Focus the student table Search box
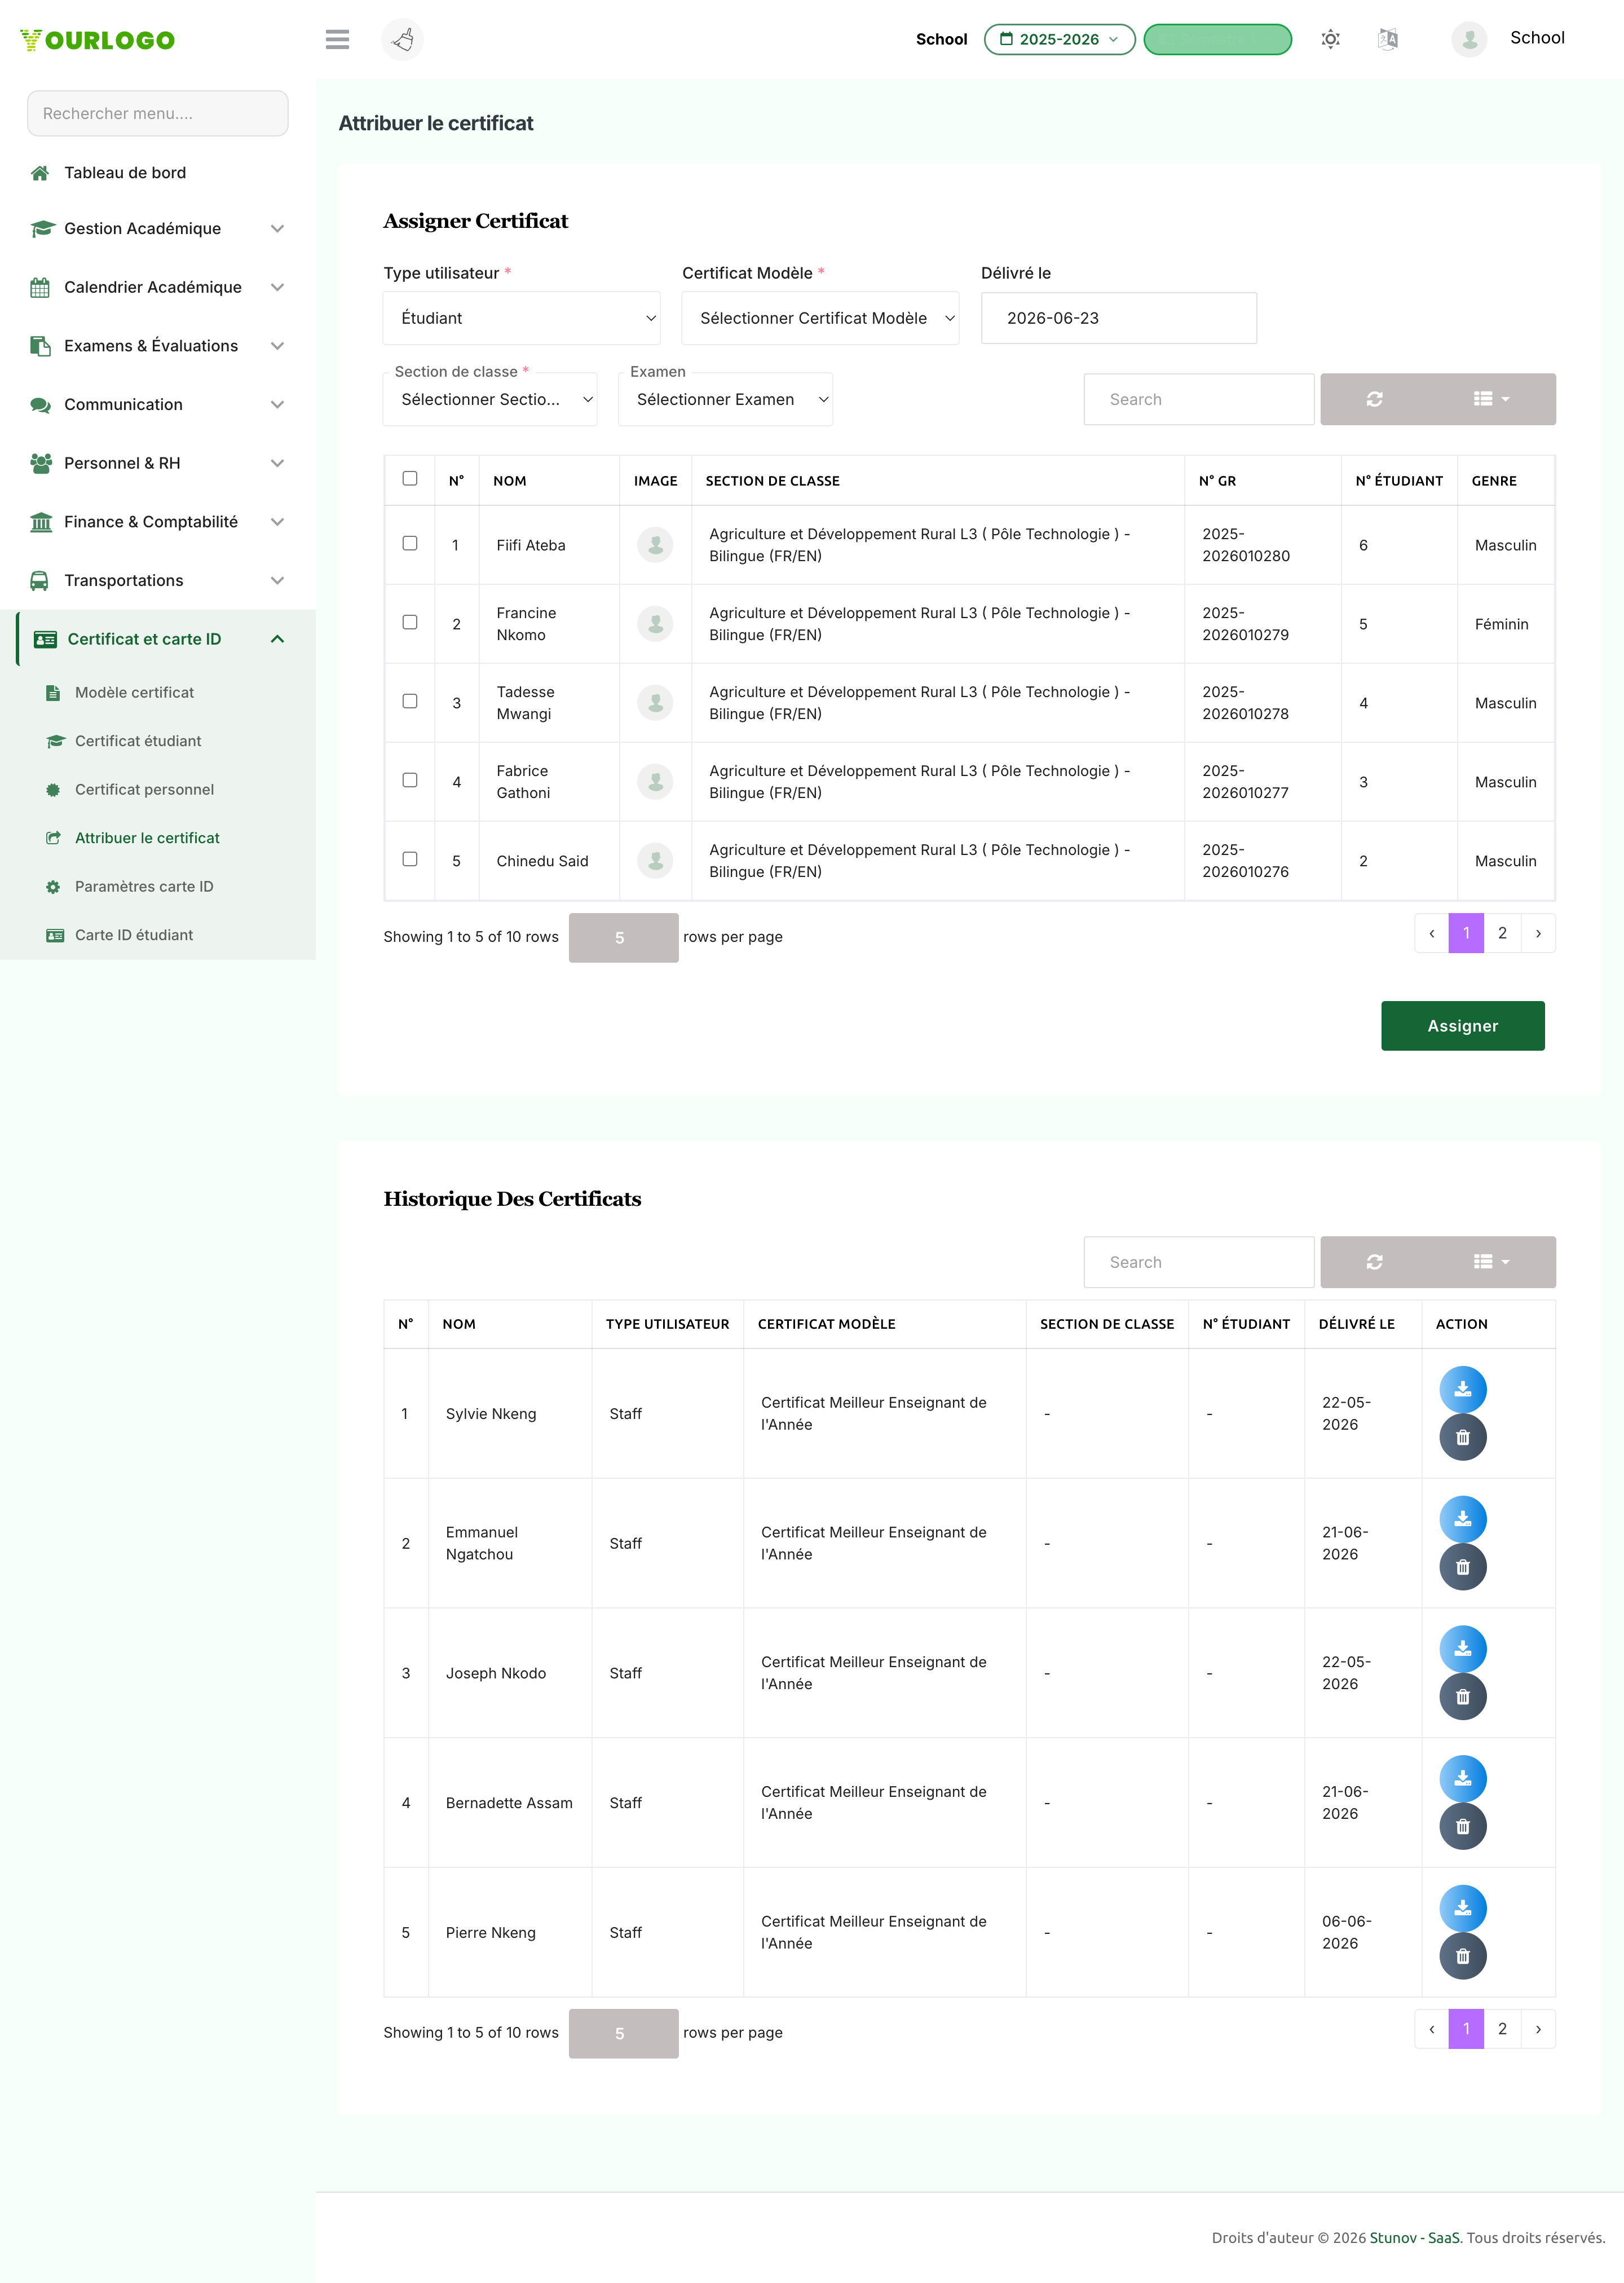Viewport: 1624px width, 2283px height. pyautogui.click(x=1198, y=399)
